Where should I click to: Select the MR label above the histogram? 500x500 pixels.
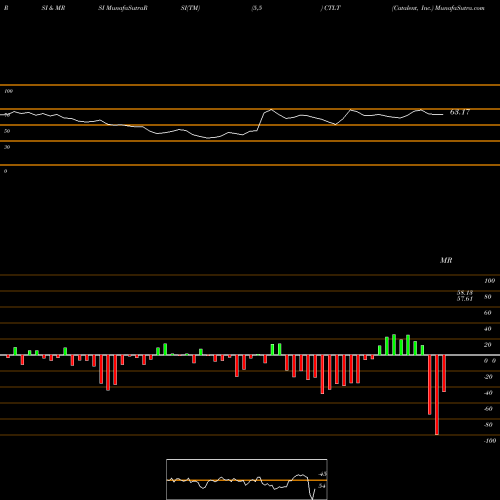pyautogui.click(x=446, y=260)
